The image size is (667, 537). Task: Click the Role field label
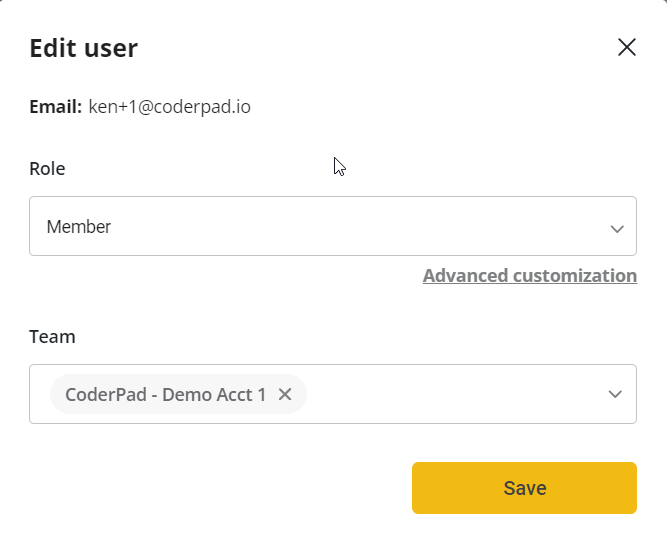47,169
